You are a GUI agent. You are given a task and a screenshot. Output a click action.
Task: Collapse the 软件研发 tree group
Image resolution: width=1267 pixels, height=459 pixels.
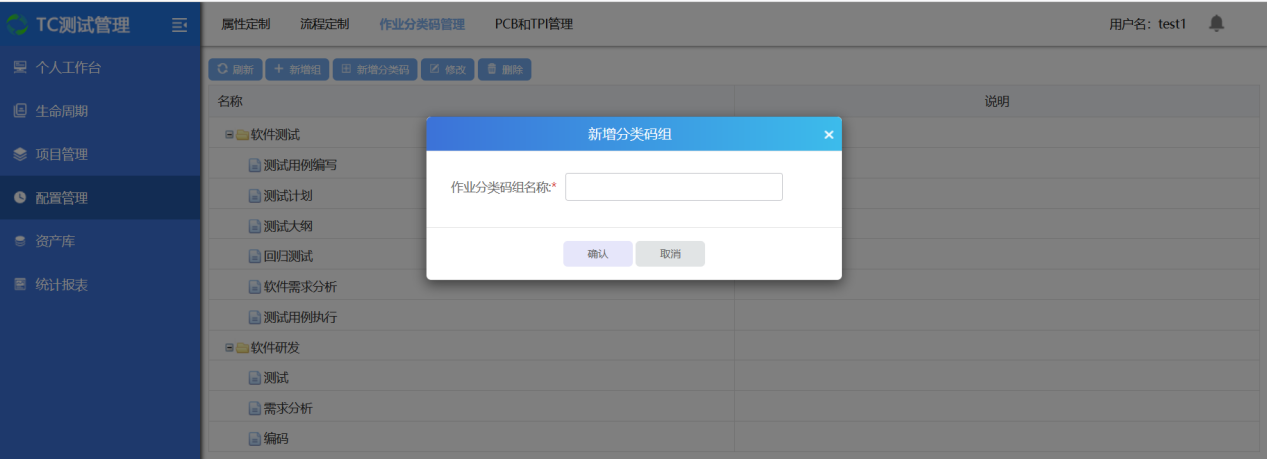(229, 348)
